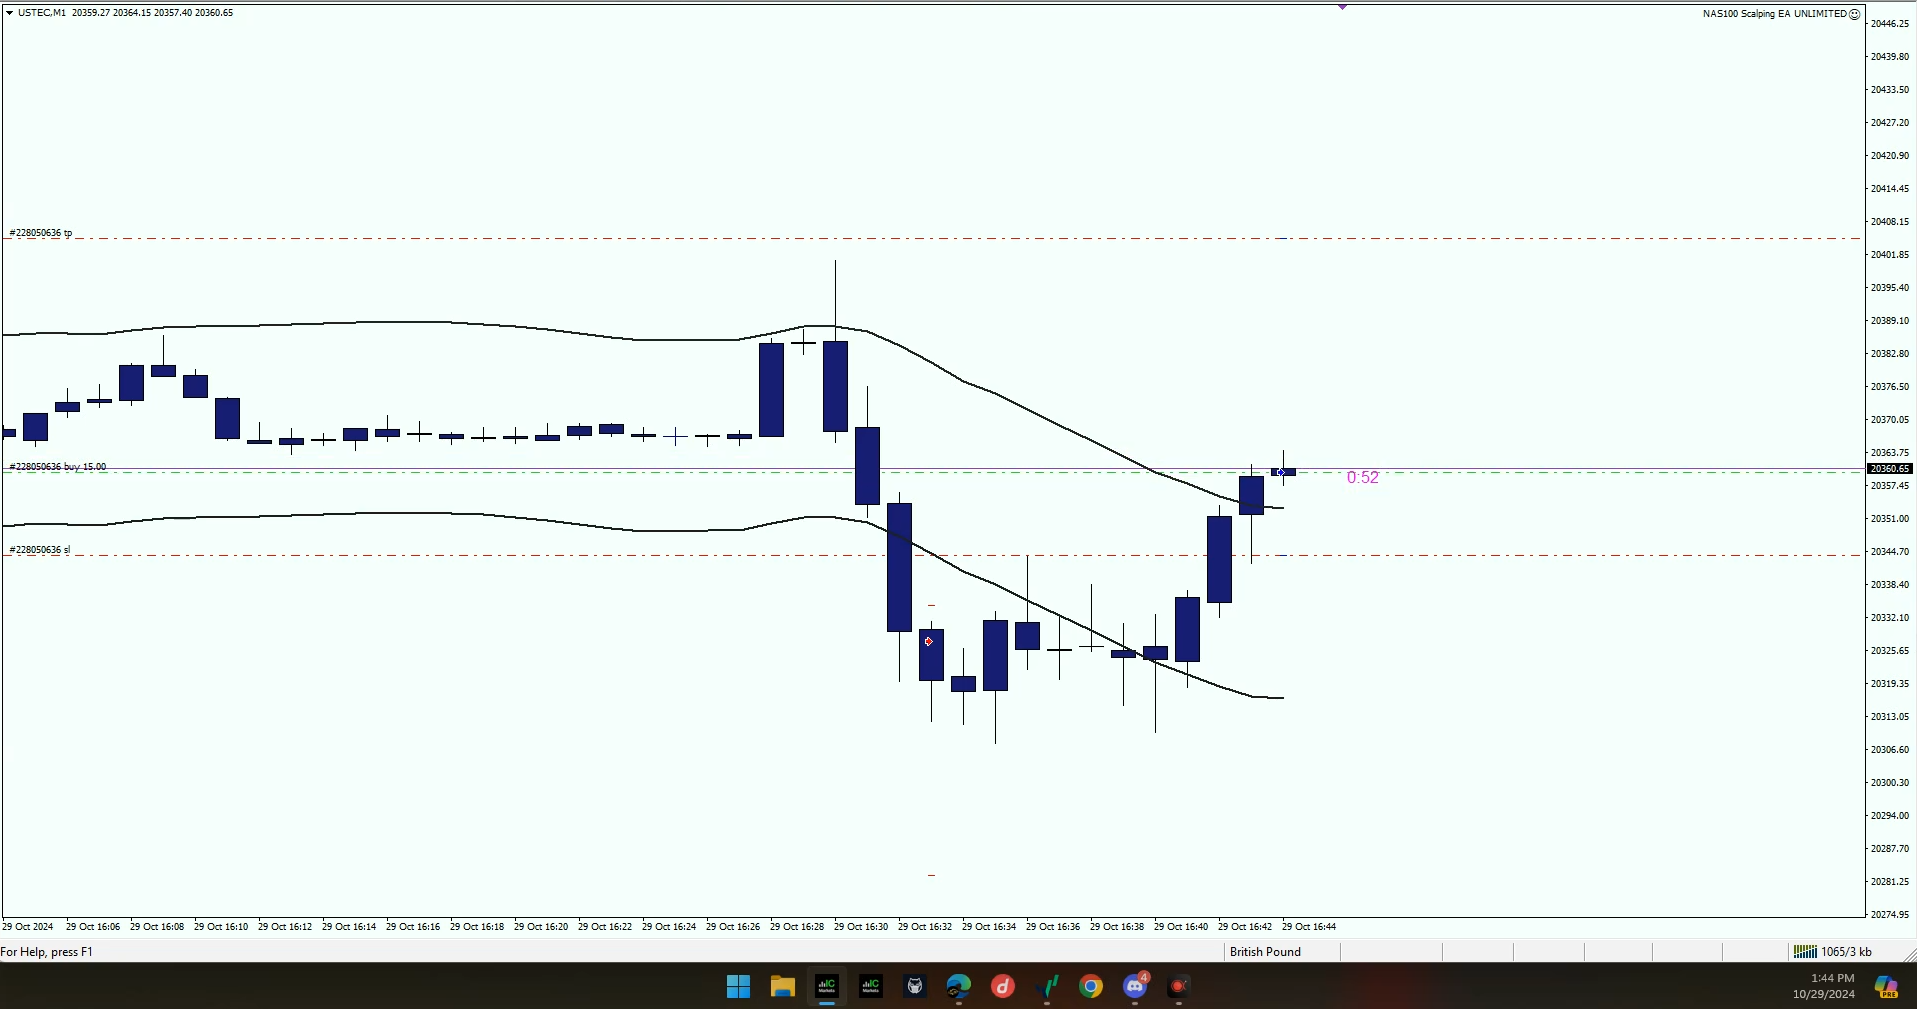Click the 'For Help, press F1' status text

pyautogui.click(x=47, y=952)
